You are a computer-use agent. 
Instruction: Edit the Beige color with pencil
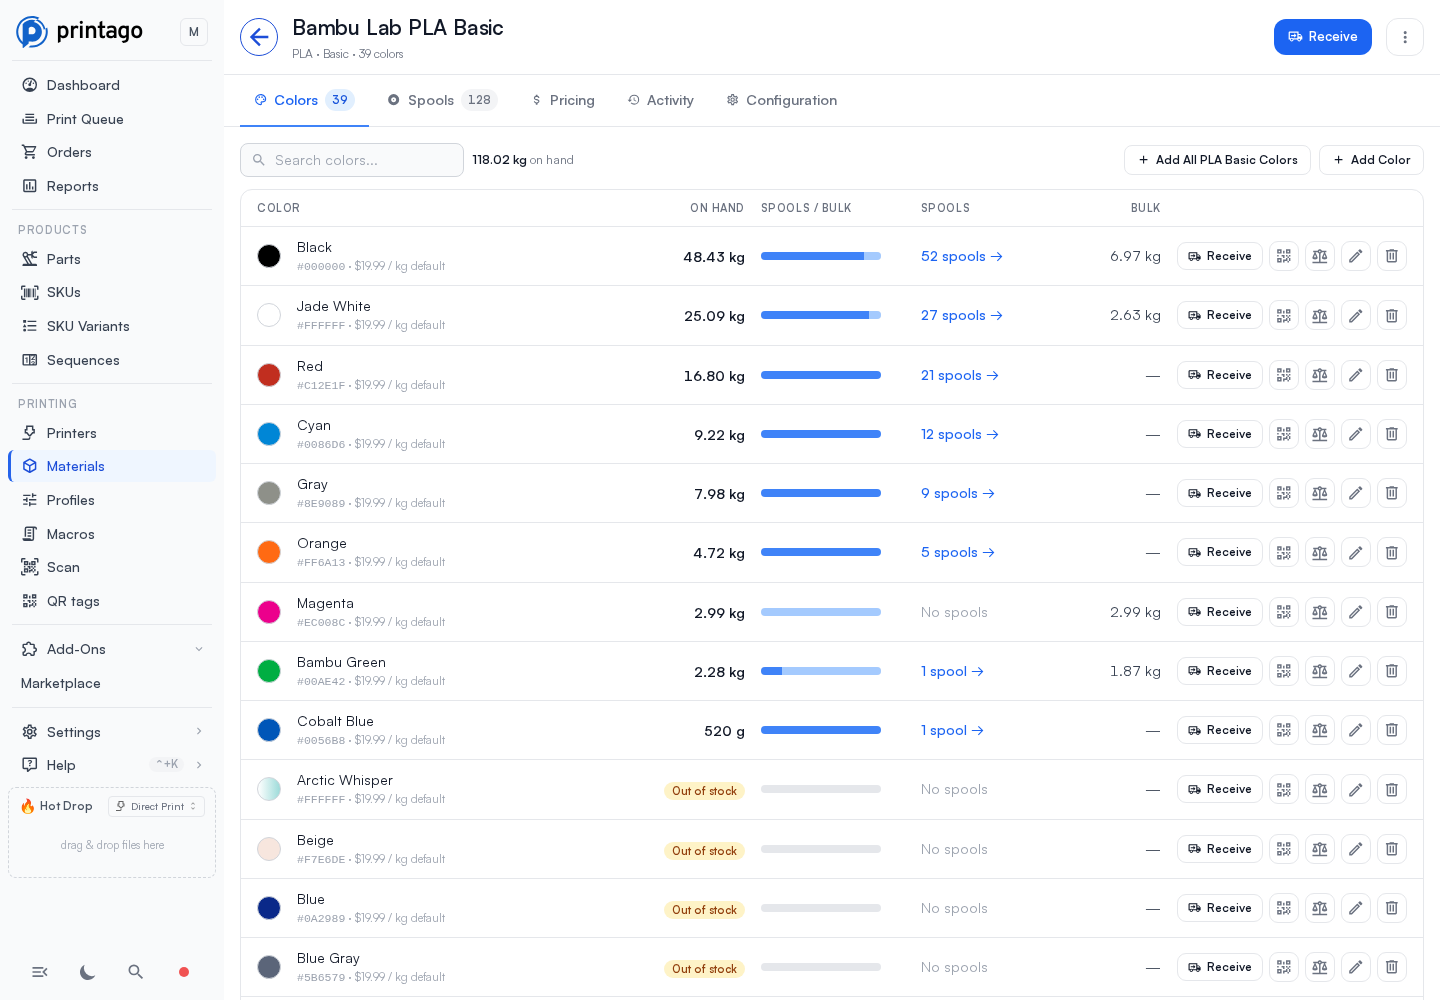point(1356,849)
